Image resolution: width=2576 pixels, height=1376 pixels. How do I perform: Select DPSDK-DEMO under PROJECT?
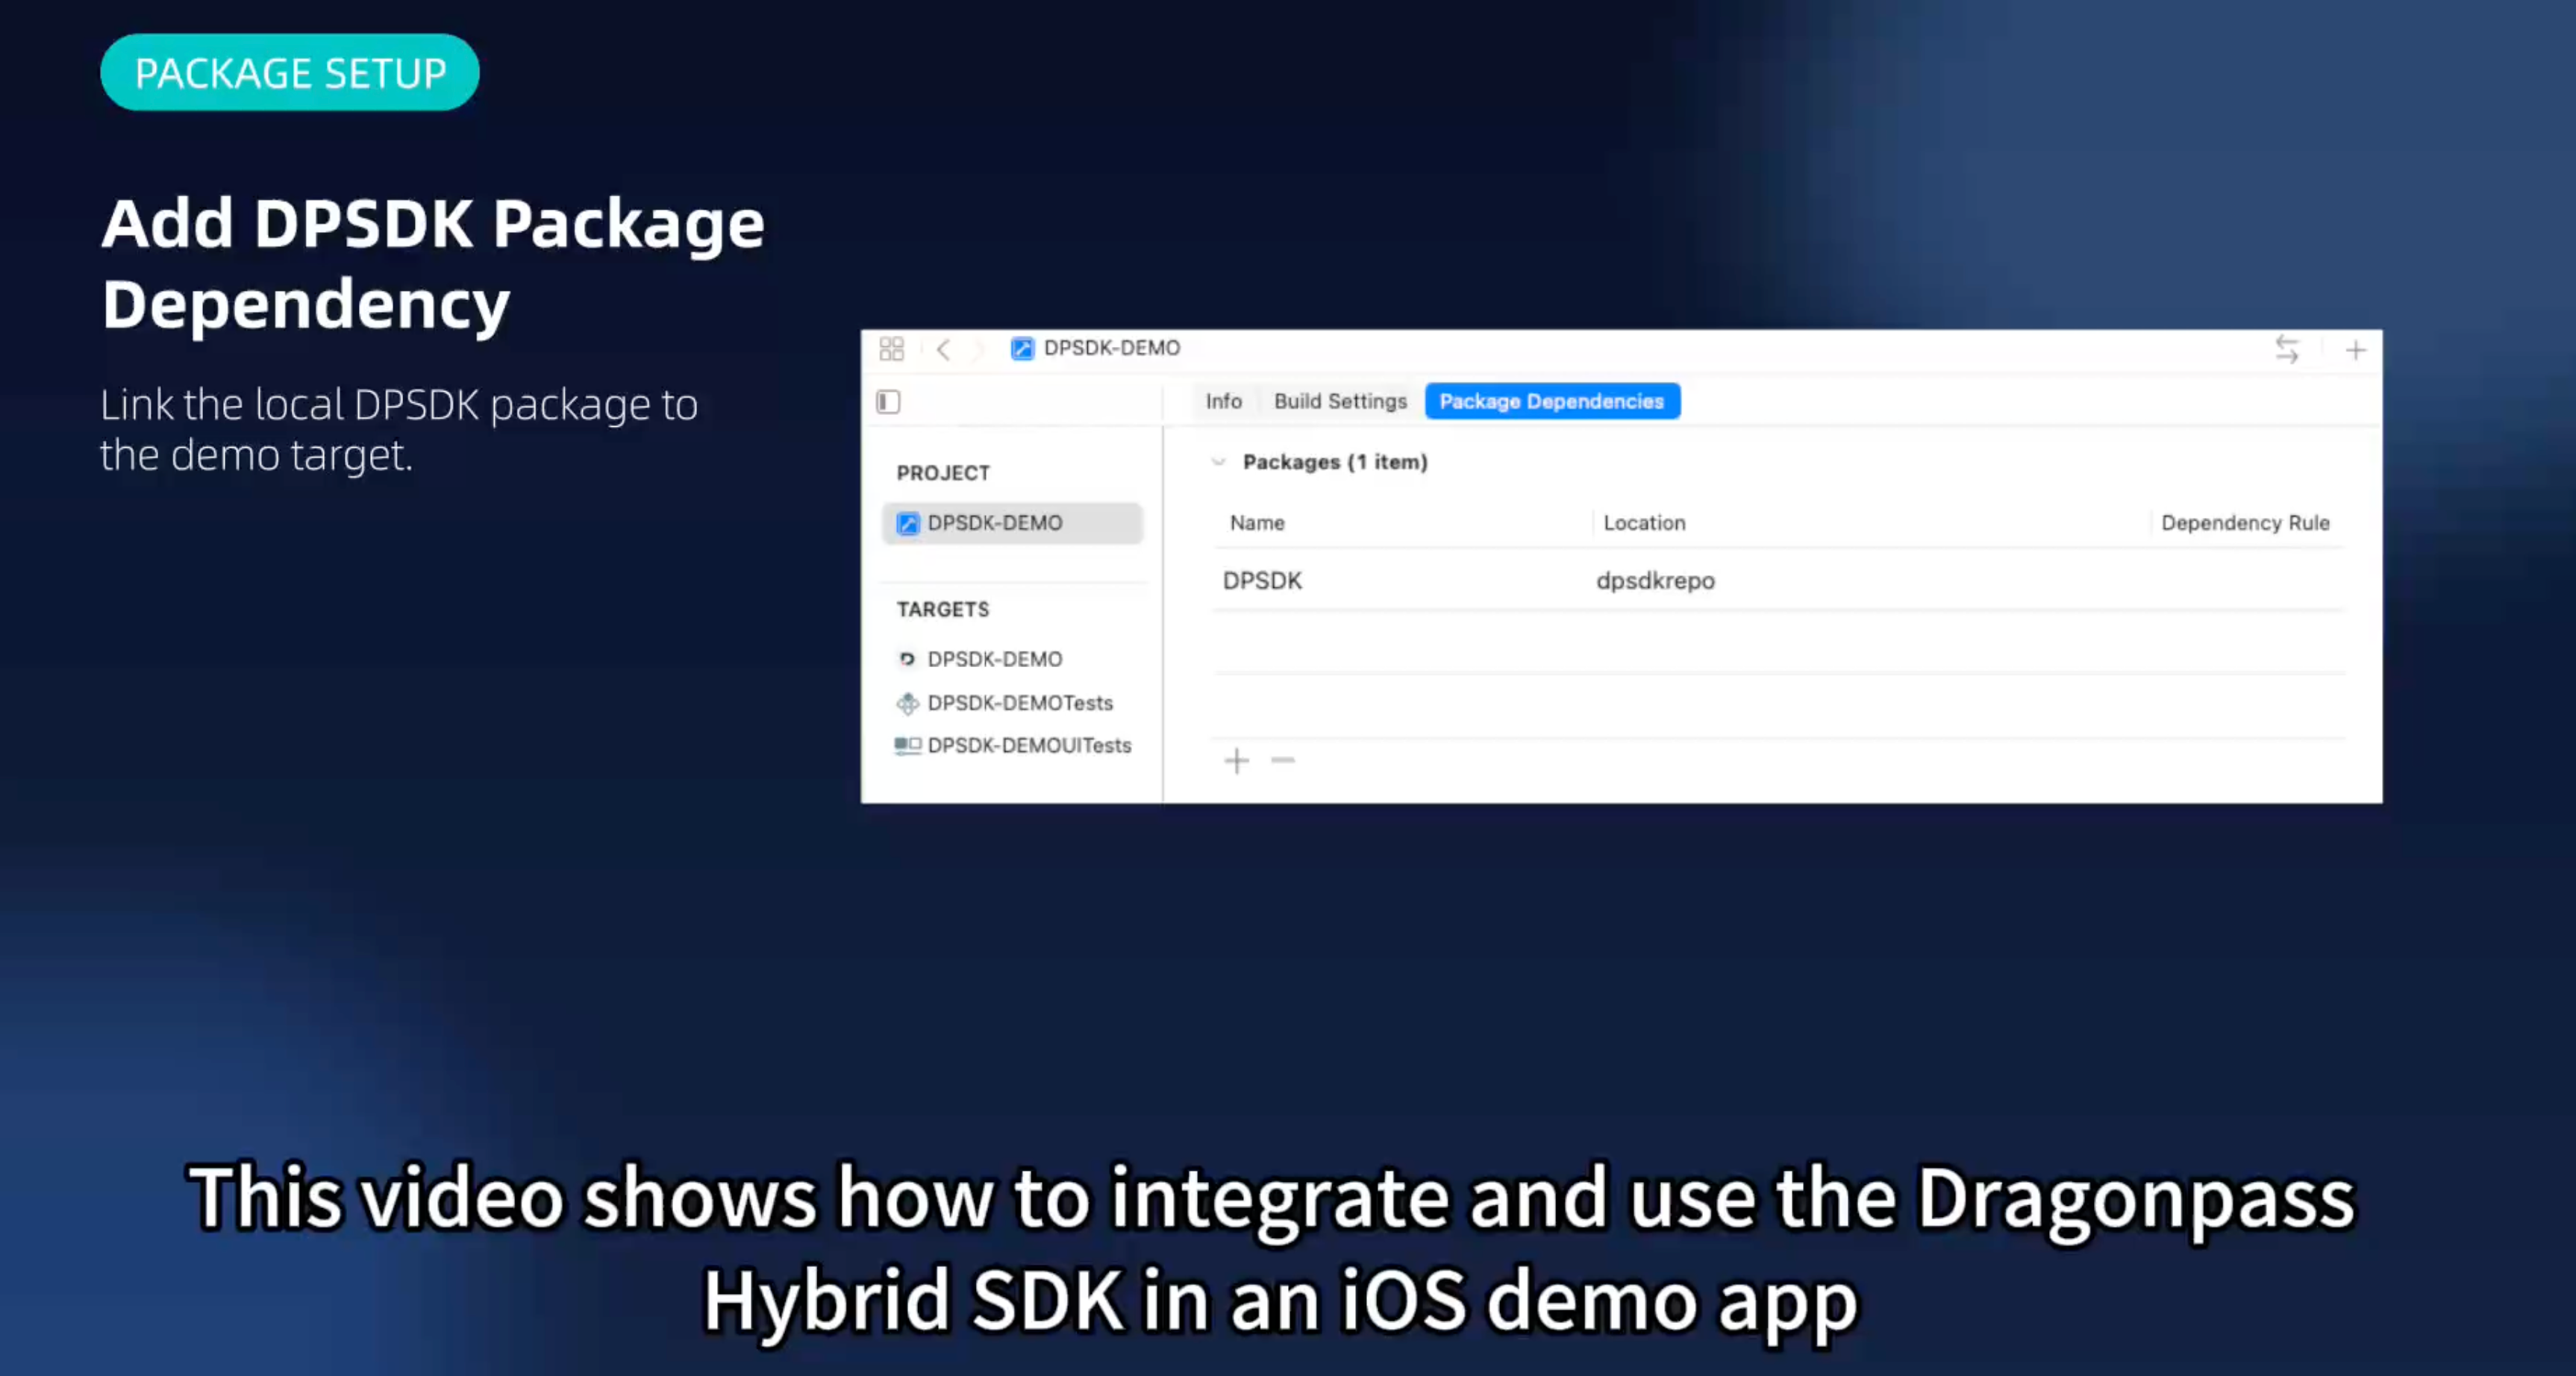point(1012,523)
